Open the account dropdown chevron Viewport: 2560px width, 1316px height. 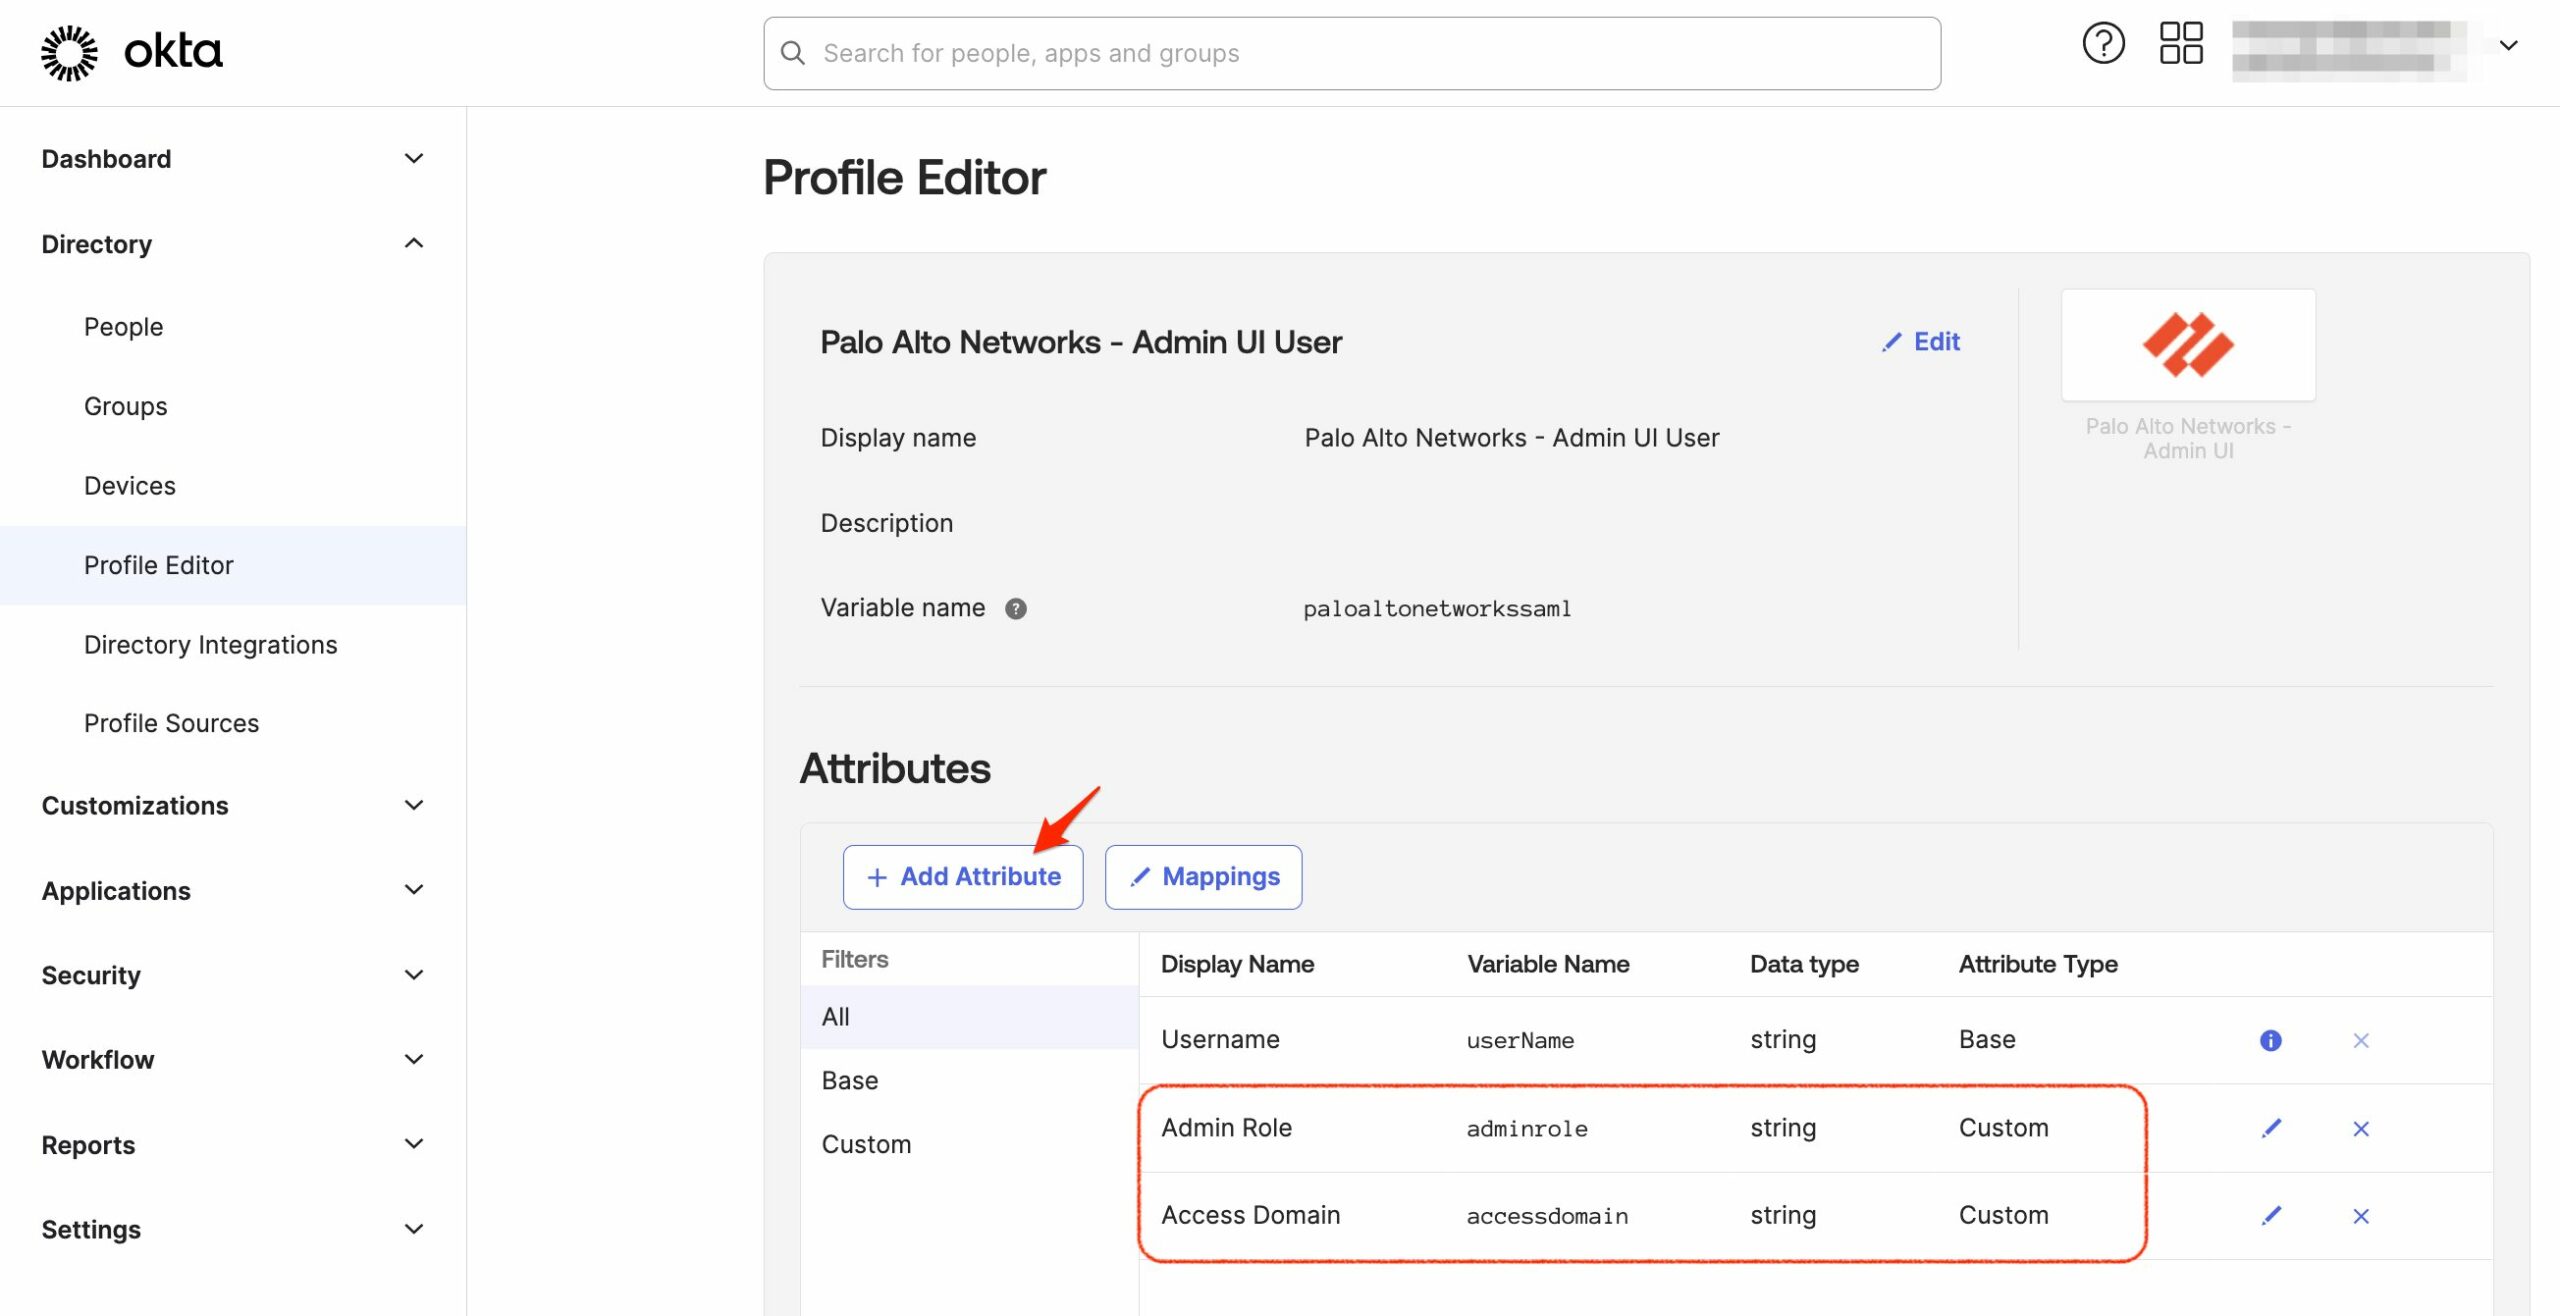tap(2508, 46)
